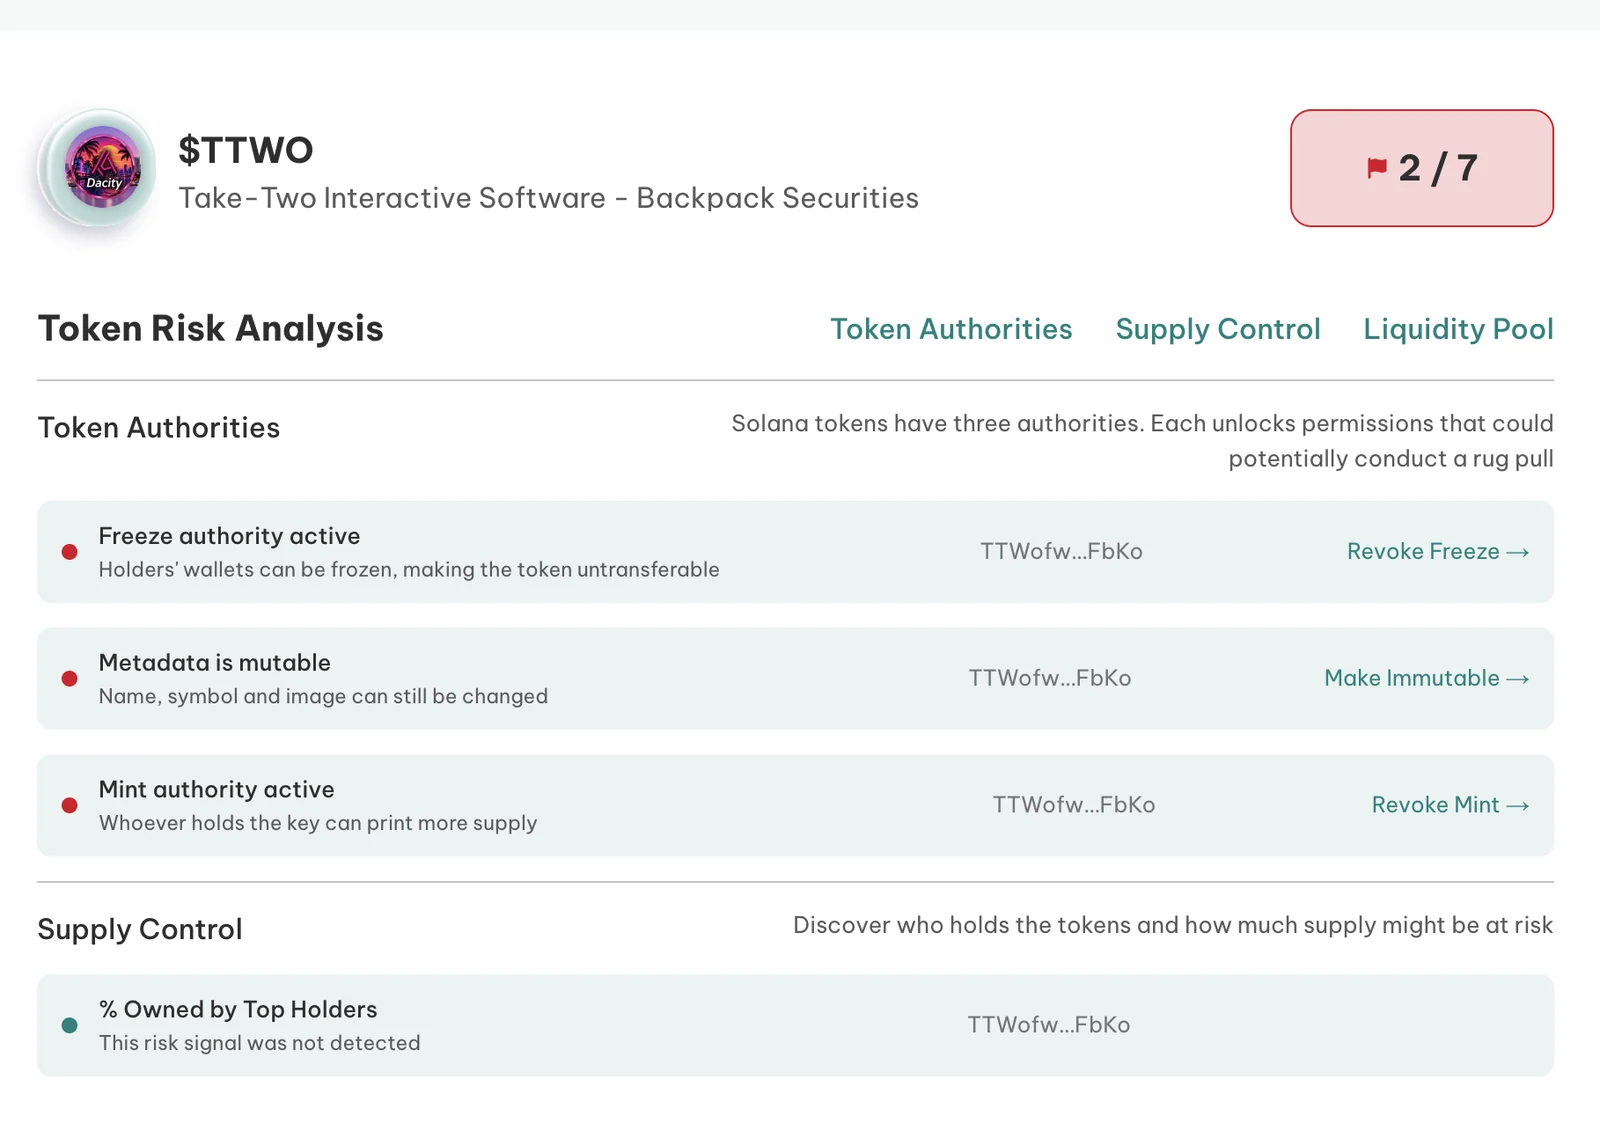Click the red flag icon in score badge
This screenshot has width=1600, height=1139.
(1377, 168)
